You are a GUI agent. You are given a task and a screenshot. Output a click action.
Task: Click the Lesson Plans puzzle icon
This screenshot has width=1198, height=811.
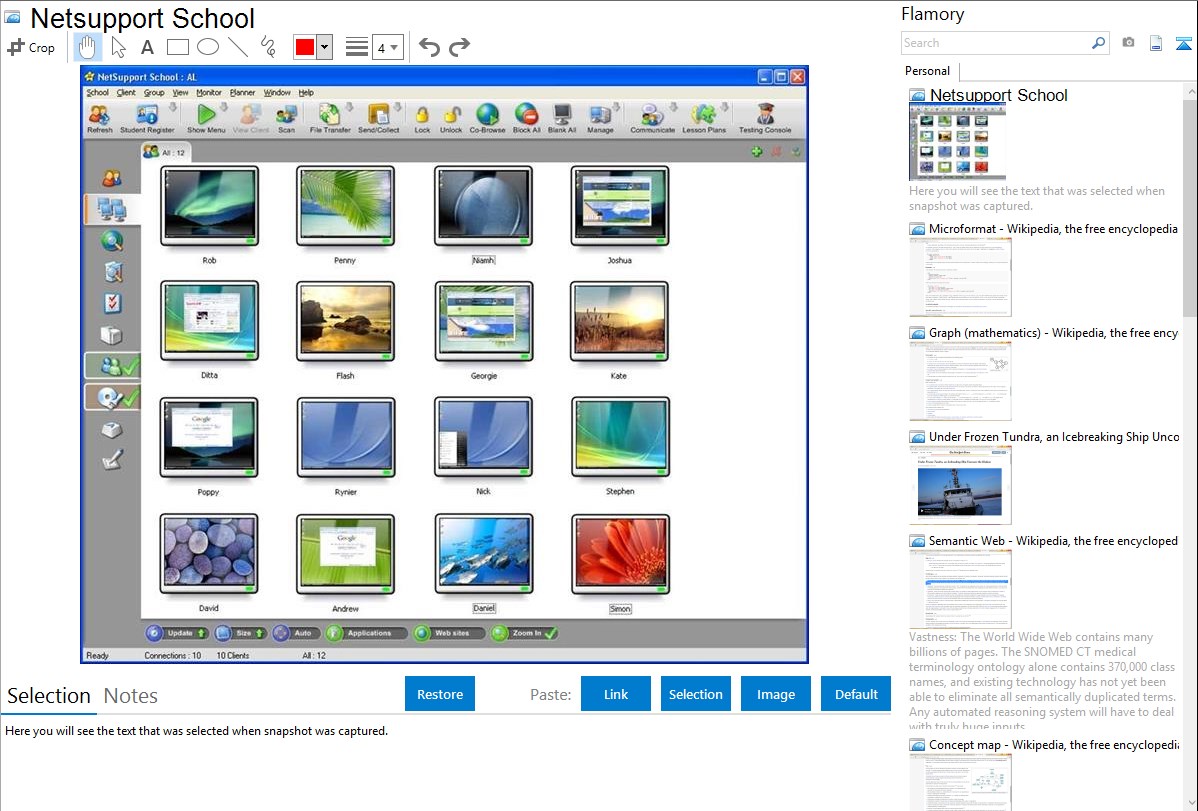[x=704, y=118]
